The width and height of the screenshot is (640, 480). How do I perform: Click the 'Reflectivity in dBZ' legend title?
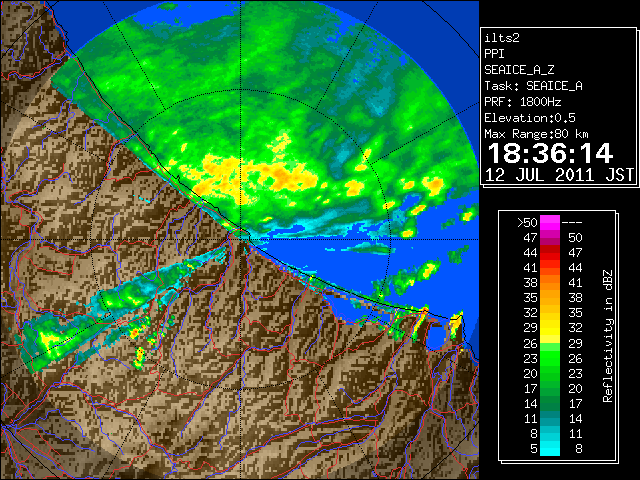pyautogui.click(x=607, y=336)
